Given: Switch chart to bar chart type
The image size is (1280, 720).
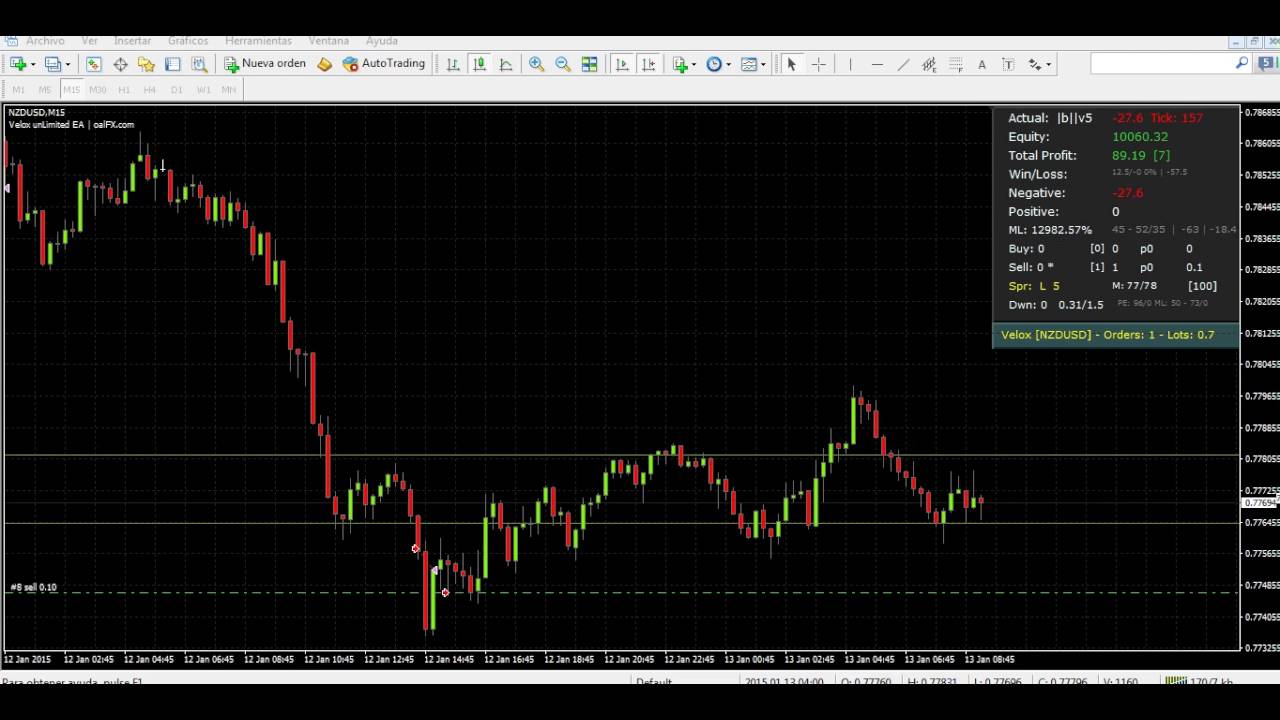Looking at the screenshot, I should pyautogui.click(x=453, y=64).
